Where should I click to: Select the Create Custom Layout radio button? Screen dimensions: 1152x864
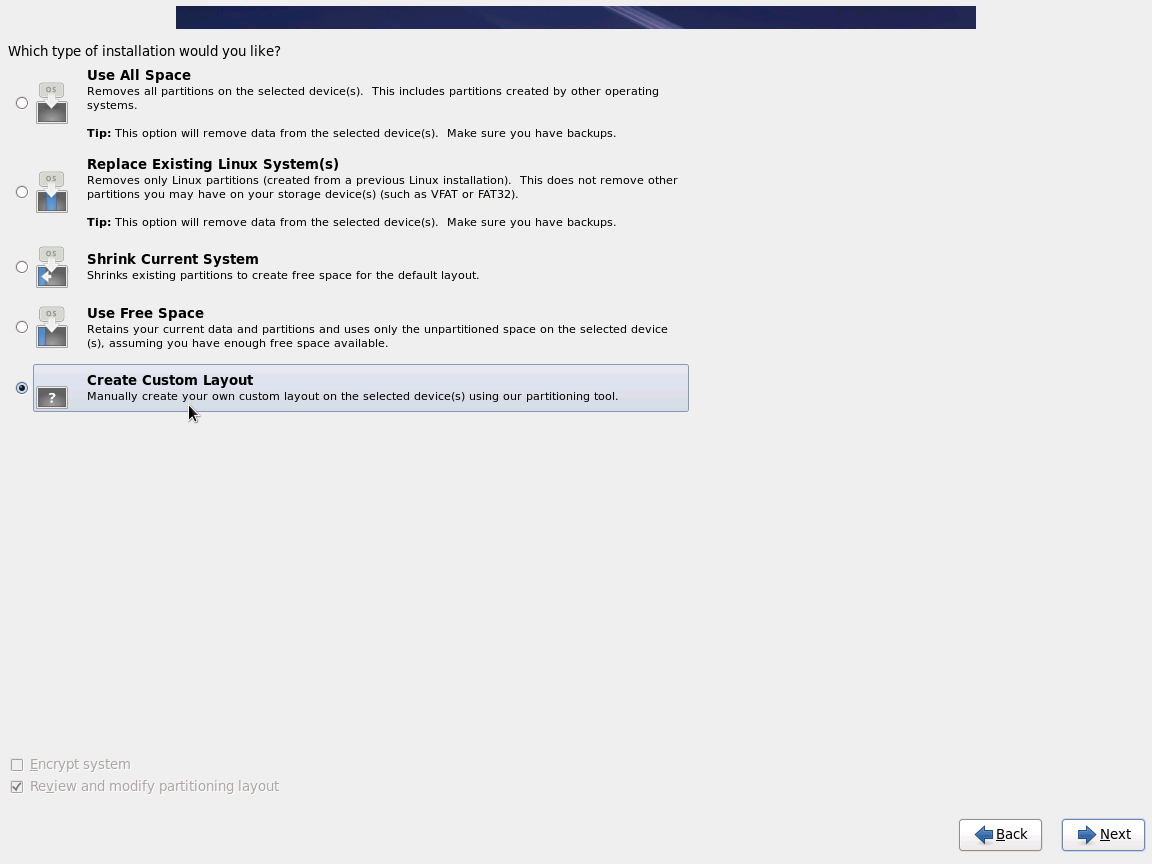click(x=22, y=387)
